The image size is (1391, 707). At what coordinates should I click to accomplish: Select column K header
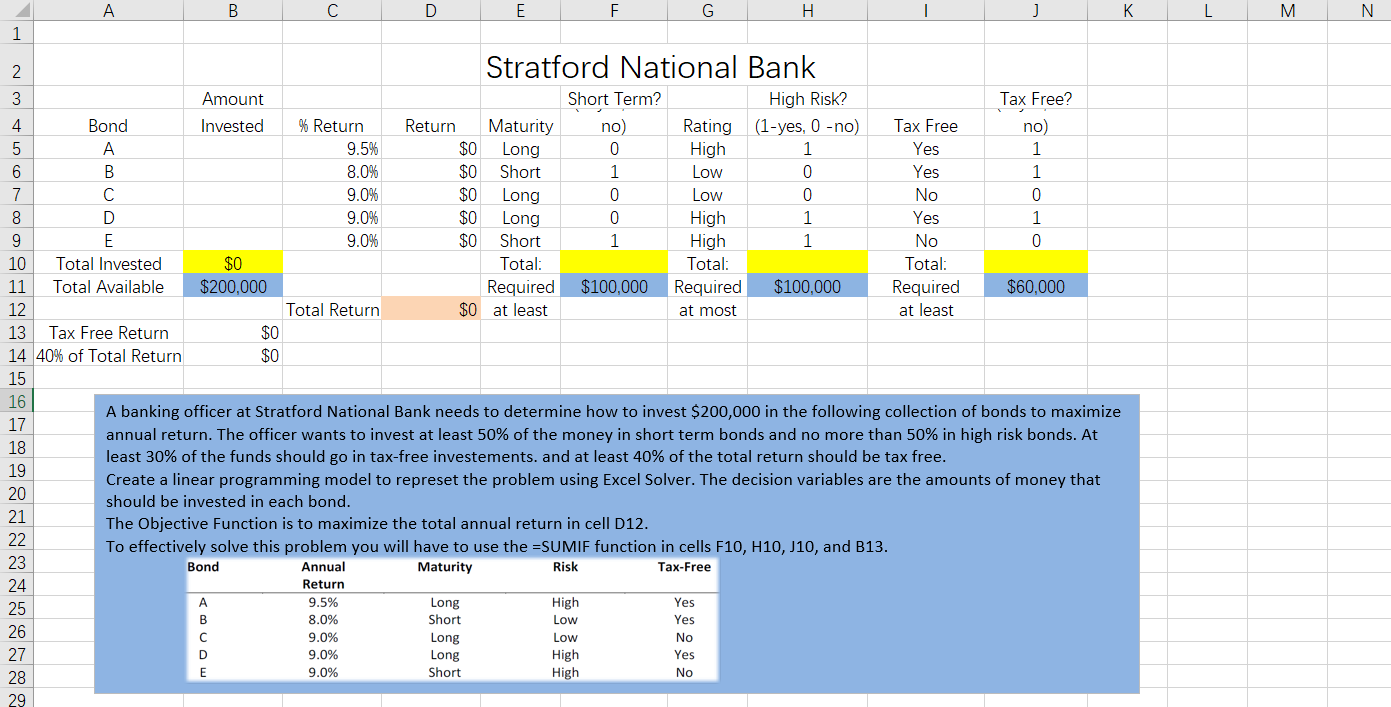pos(1128,10)
